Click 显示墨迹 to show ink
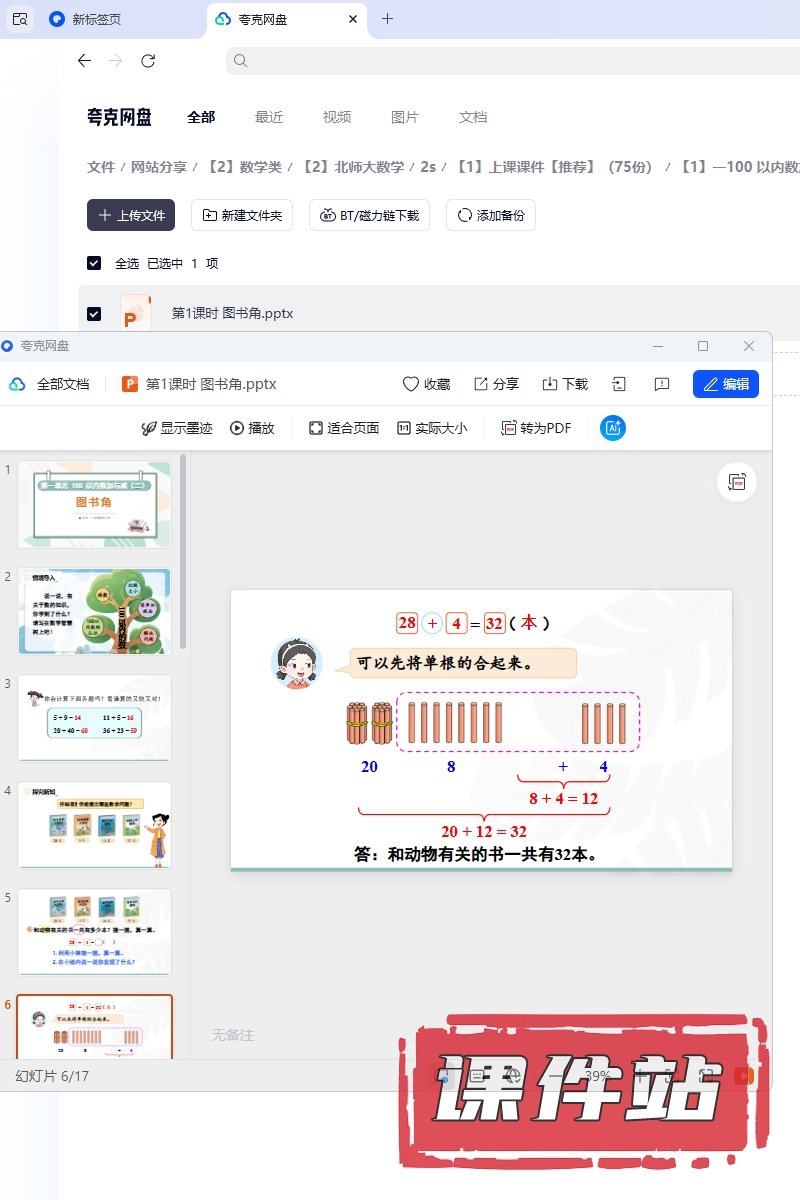 pos(177,428)
